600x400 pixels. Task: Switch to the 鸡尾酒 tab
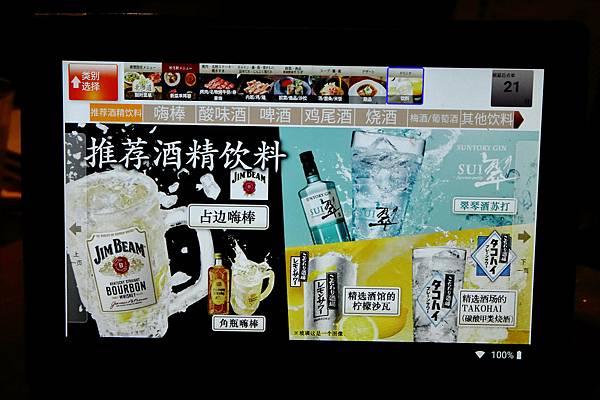coord(328,116)
